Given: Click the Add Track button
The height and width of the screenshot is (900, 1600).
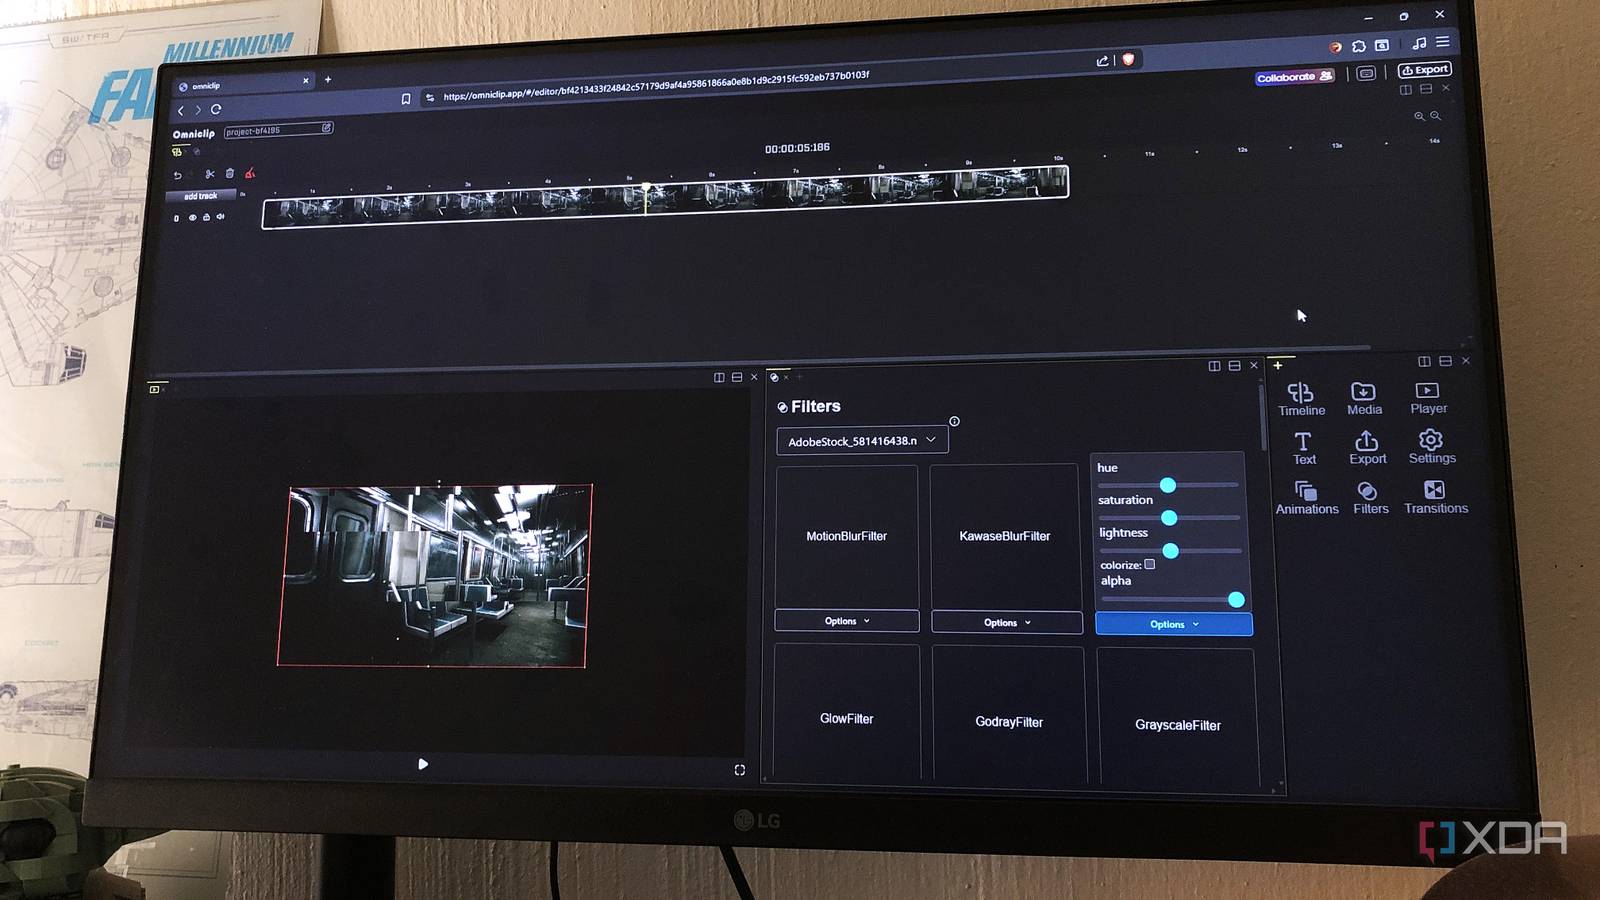Looking at the screenshot, I should pos(200,195).
